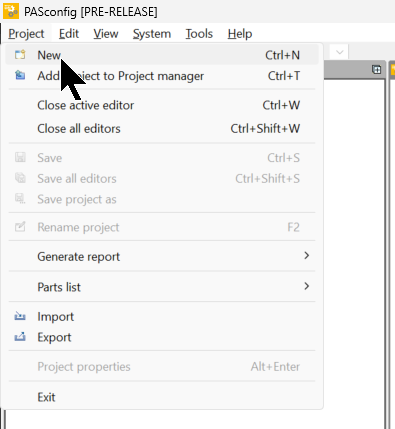Select Add project to Project manager

(x=162, y=76)
